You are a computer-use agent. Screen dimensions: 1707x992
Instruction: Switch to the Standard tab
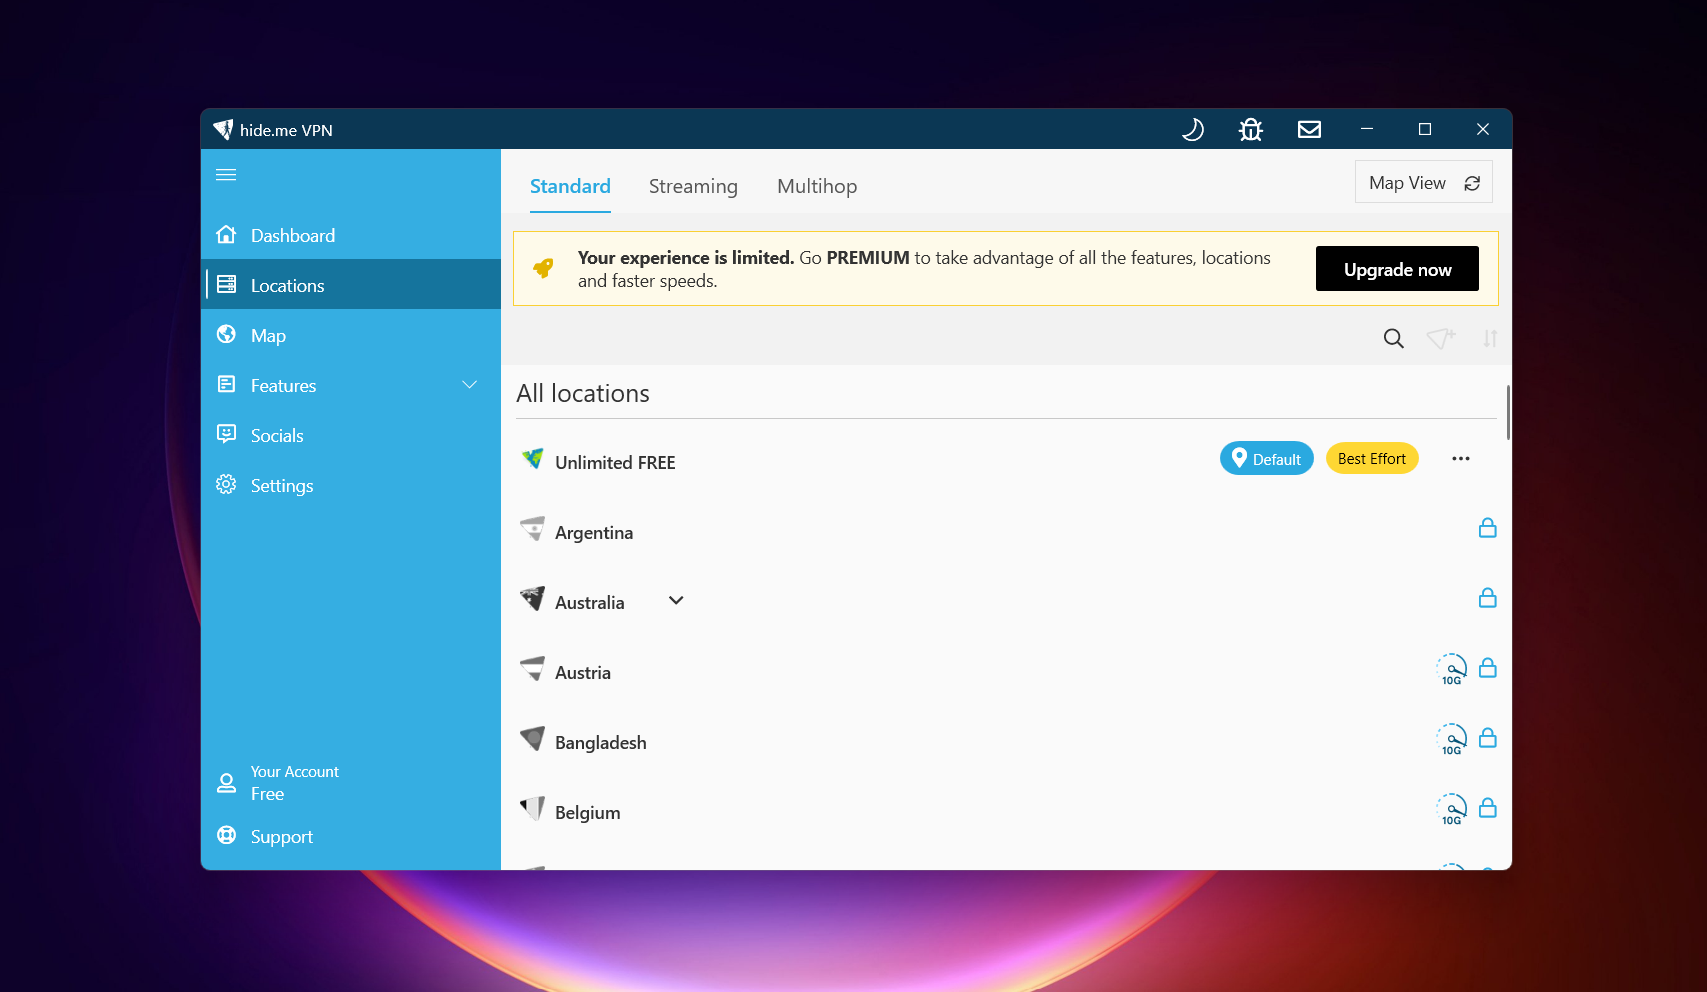tap(570, 186)
